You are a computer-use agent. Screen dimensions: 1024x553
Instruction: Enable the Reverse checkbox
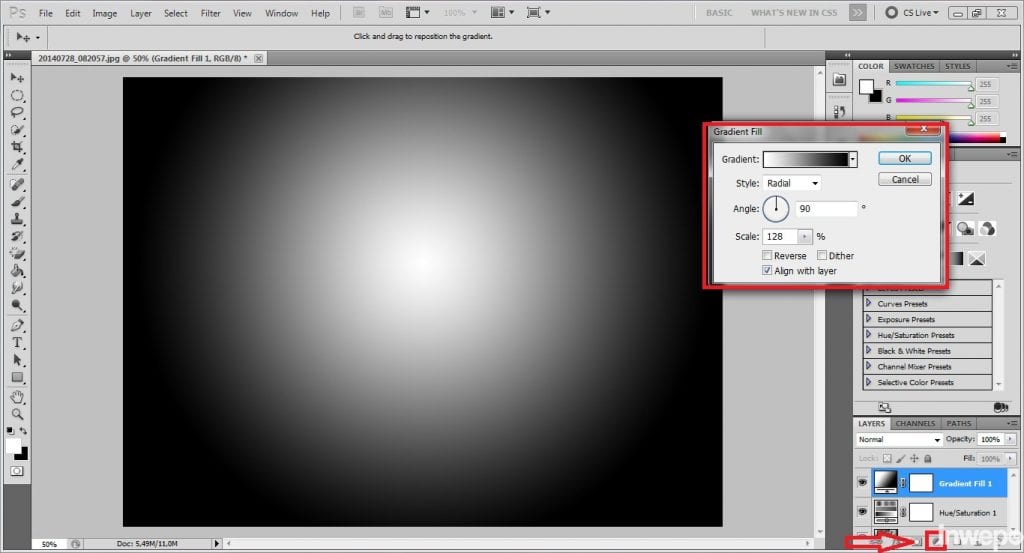(x=767, y=256)
